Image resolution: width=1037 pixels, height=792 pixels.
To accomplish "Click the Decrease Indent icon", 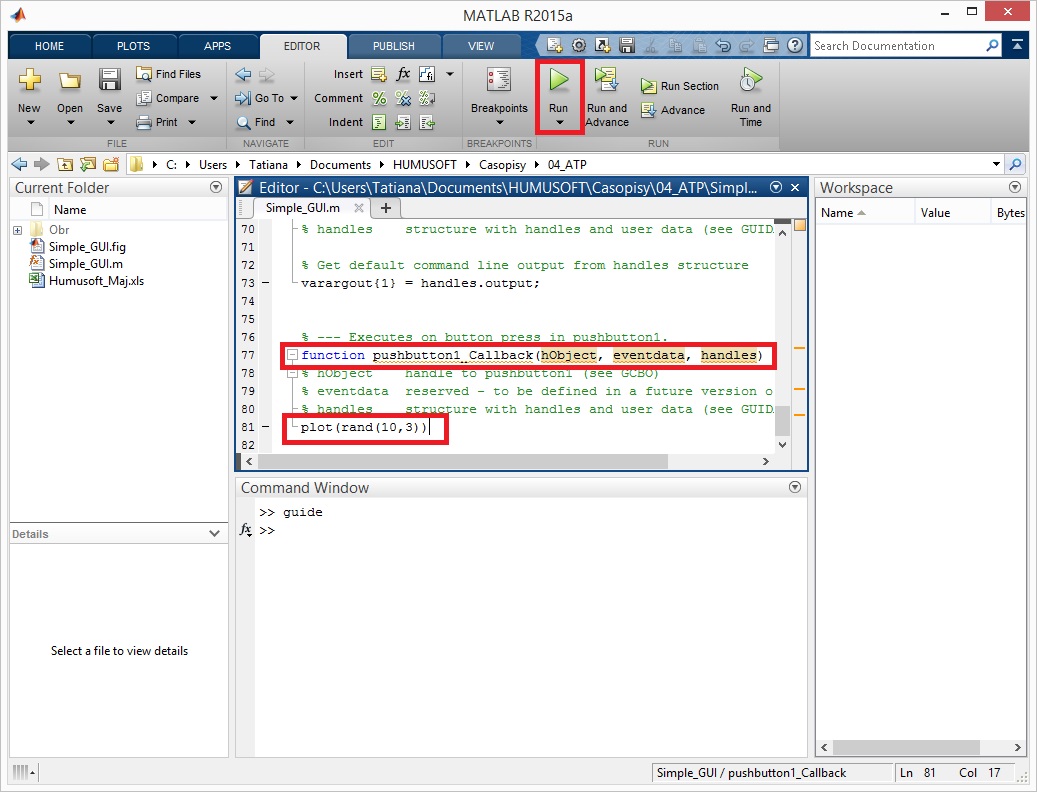I will click(x=427, y=122).
